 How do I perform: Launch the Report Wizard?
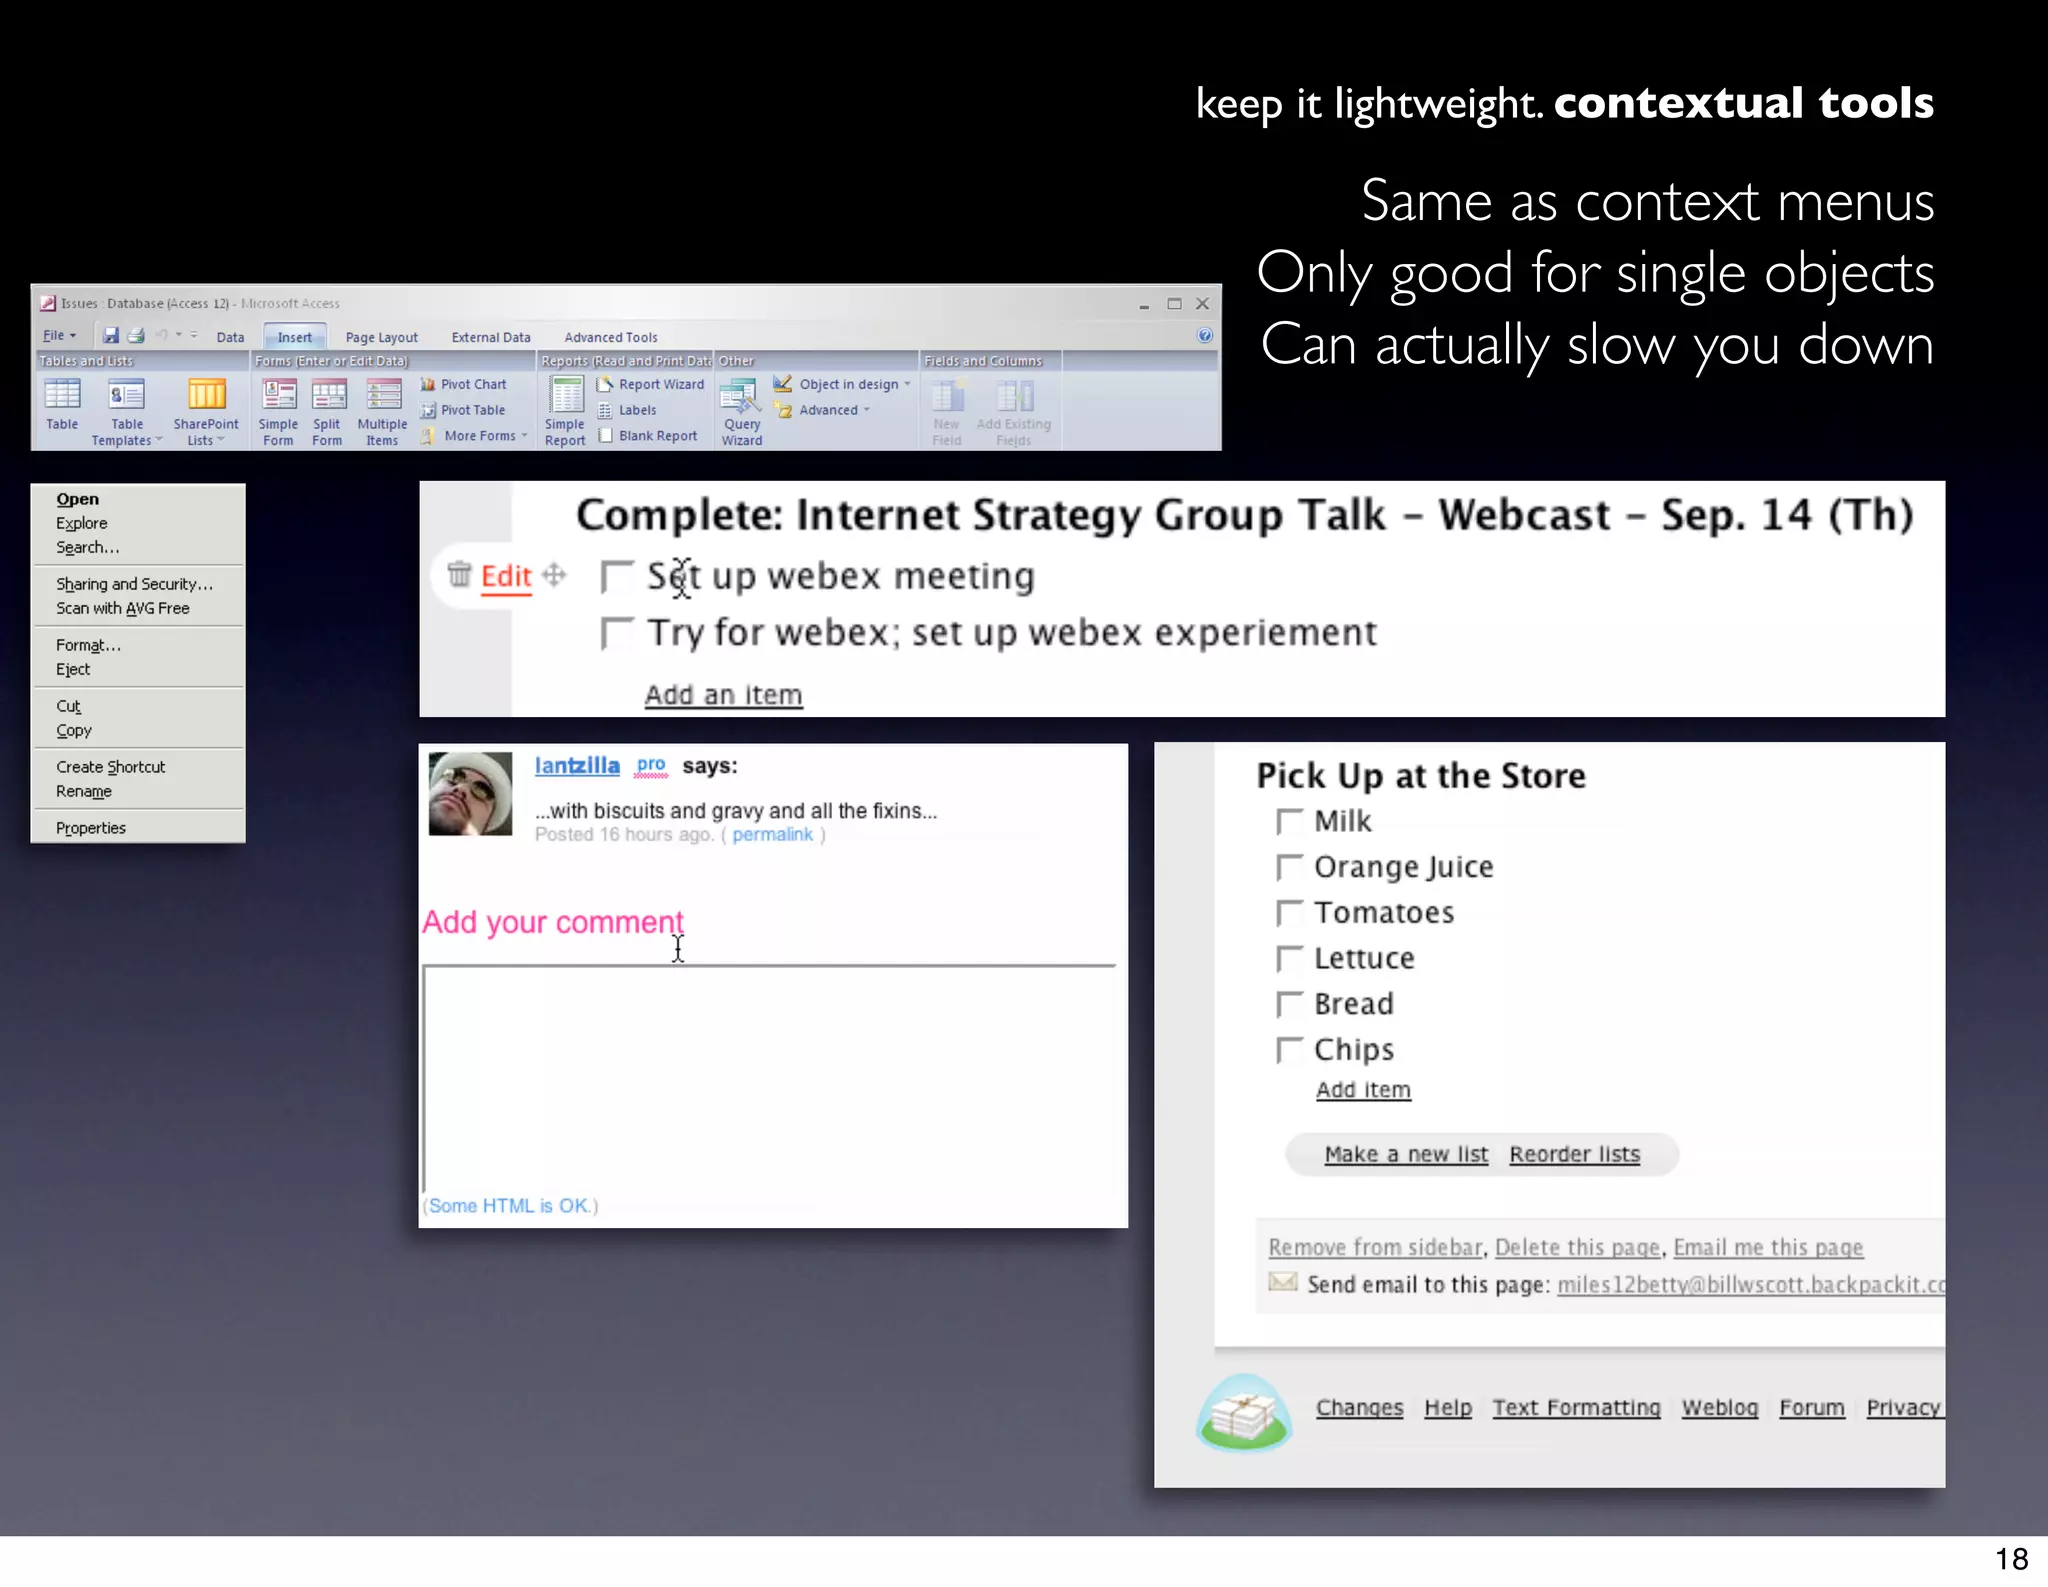pos(650,384)
